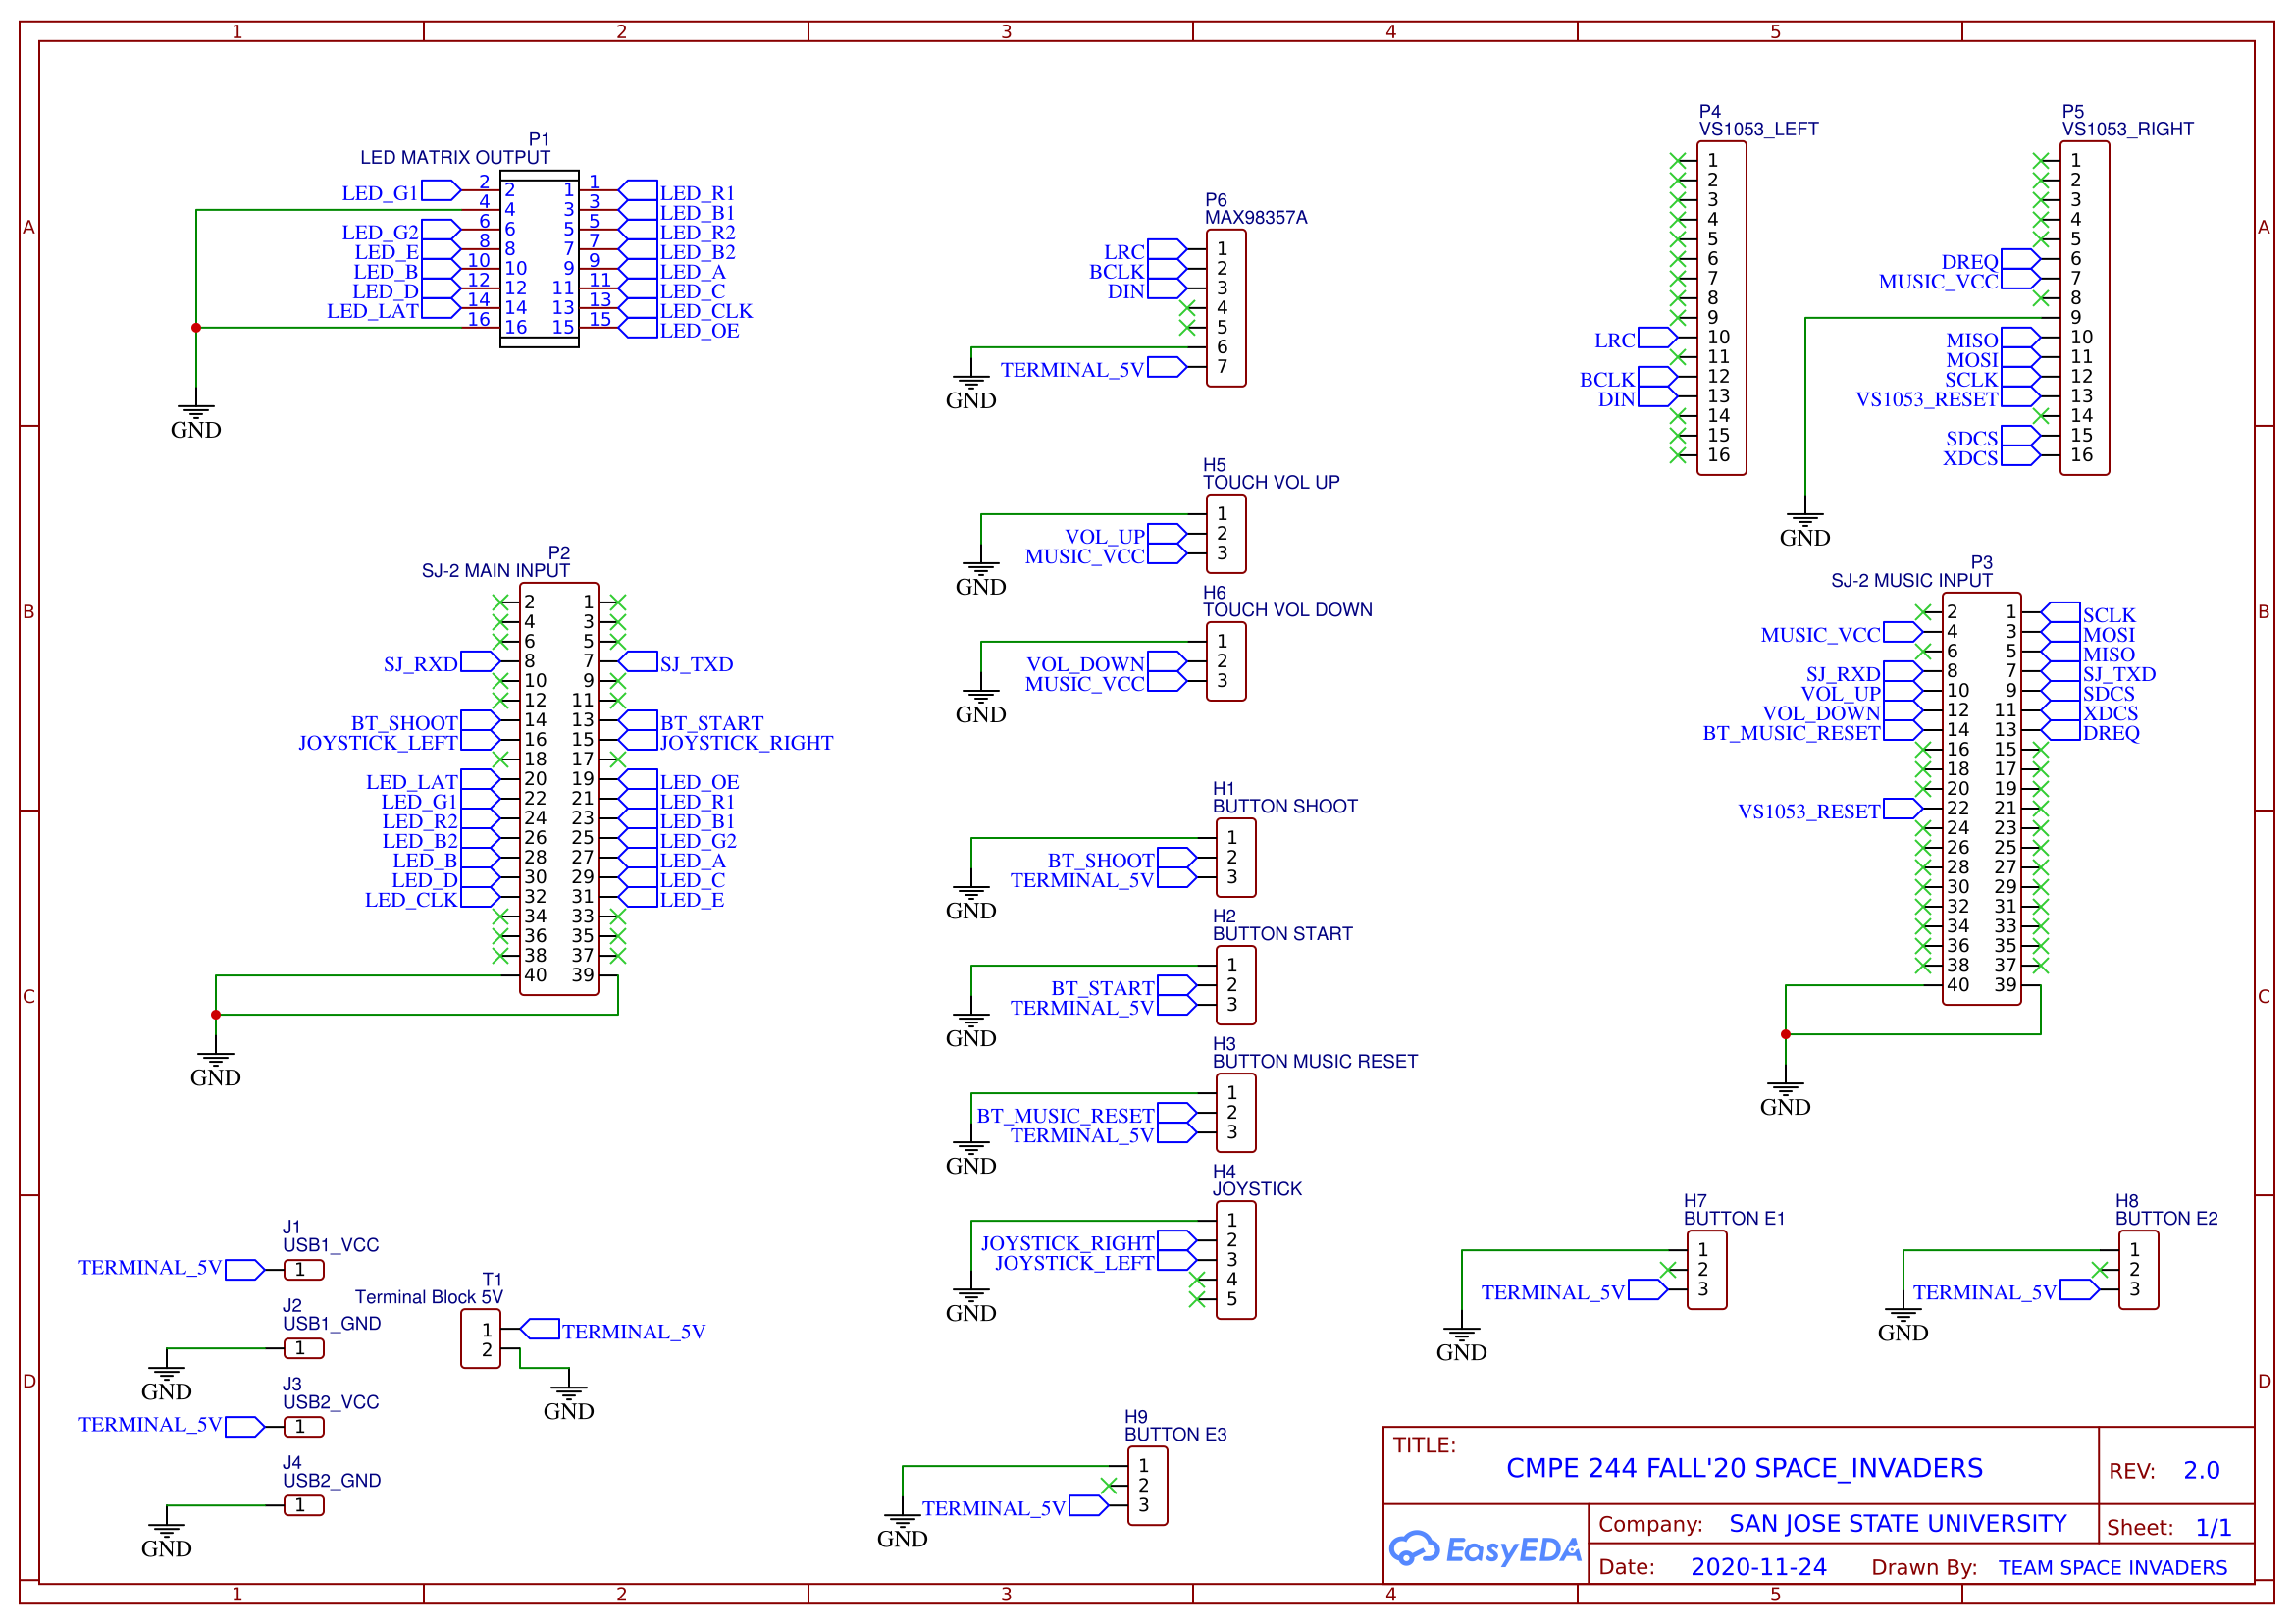
Task: Click the title text CMPE 244 FALL'20 SPACE_INVADERS
Action: (x=1744, y=1468)
